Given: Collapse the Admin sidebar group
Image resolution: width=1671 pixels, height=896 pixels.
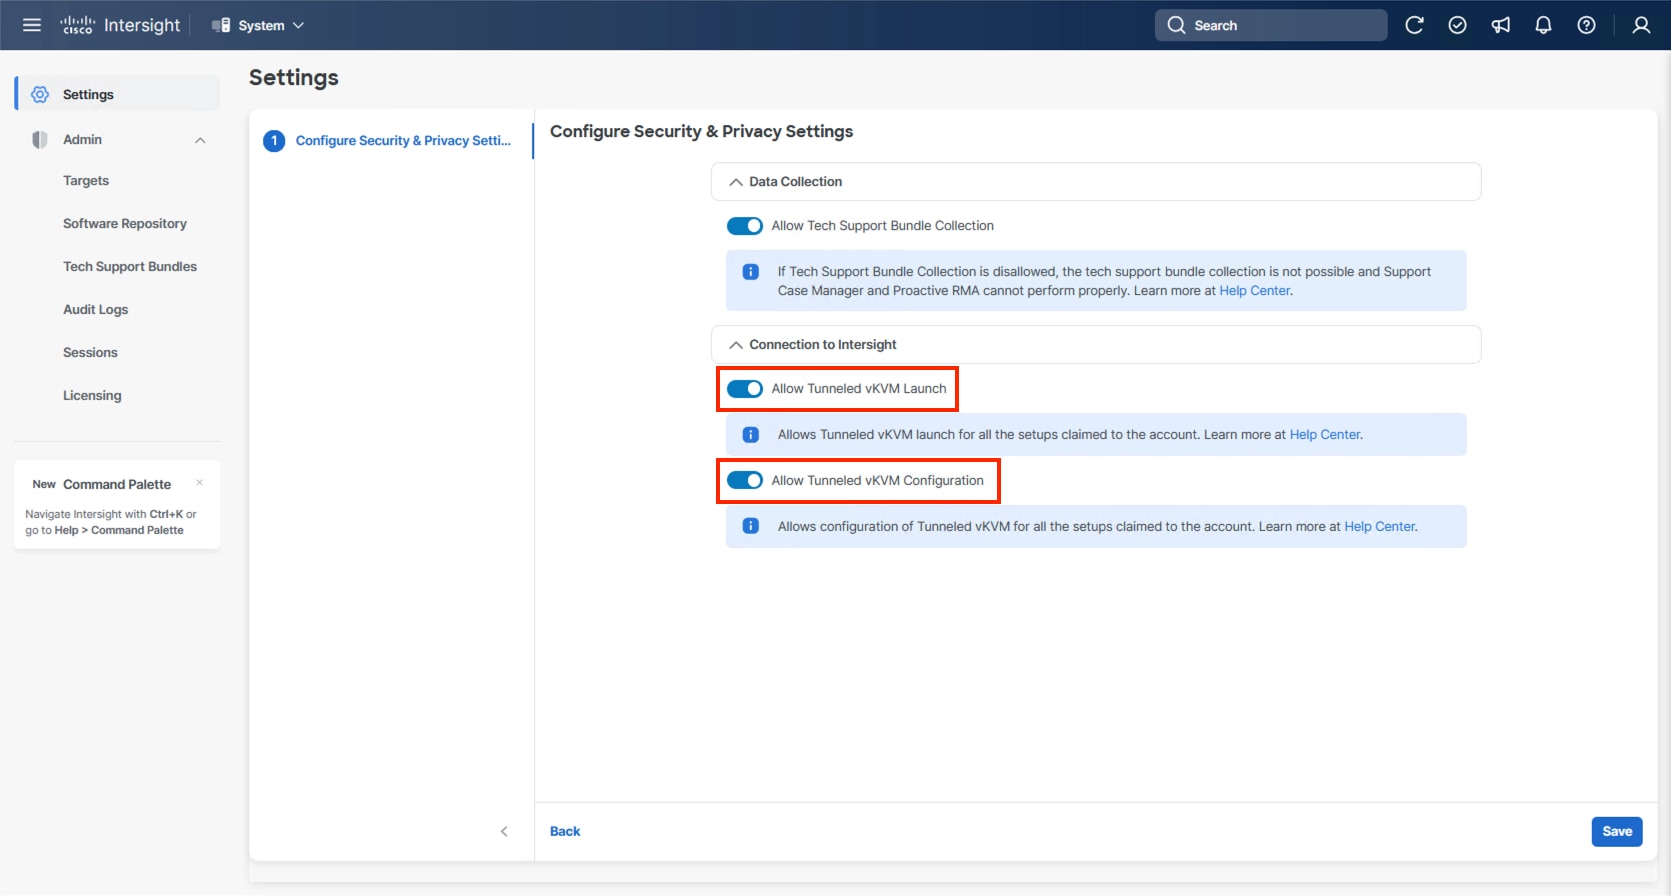Looking at the screenshot, I should [200, 140].
